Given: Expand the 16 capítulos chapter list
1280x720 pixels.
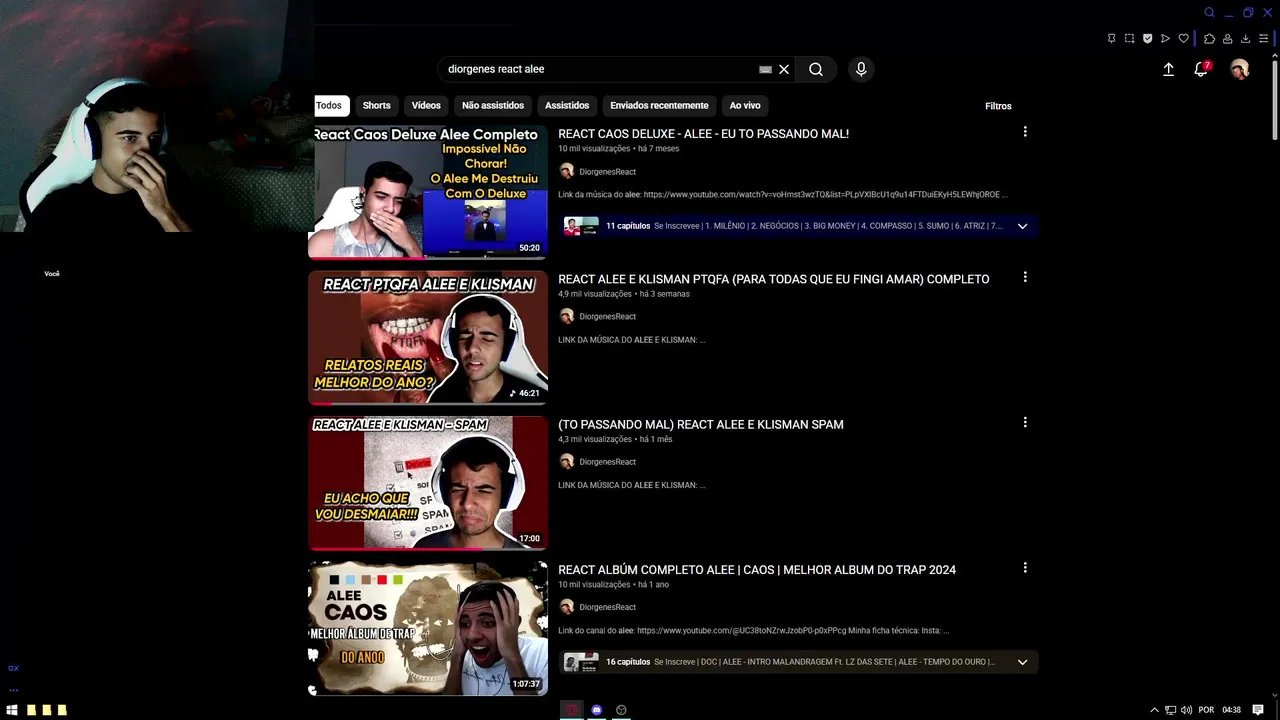Looking at the screenshot, I should point(1022,662).
